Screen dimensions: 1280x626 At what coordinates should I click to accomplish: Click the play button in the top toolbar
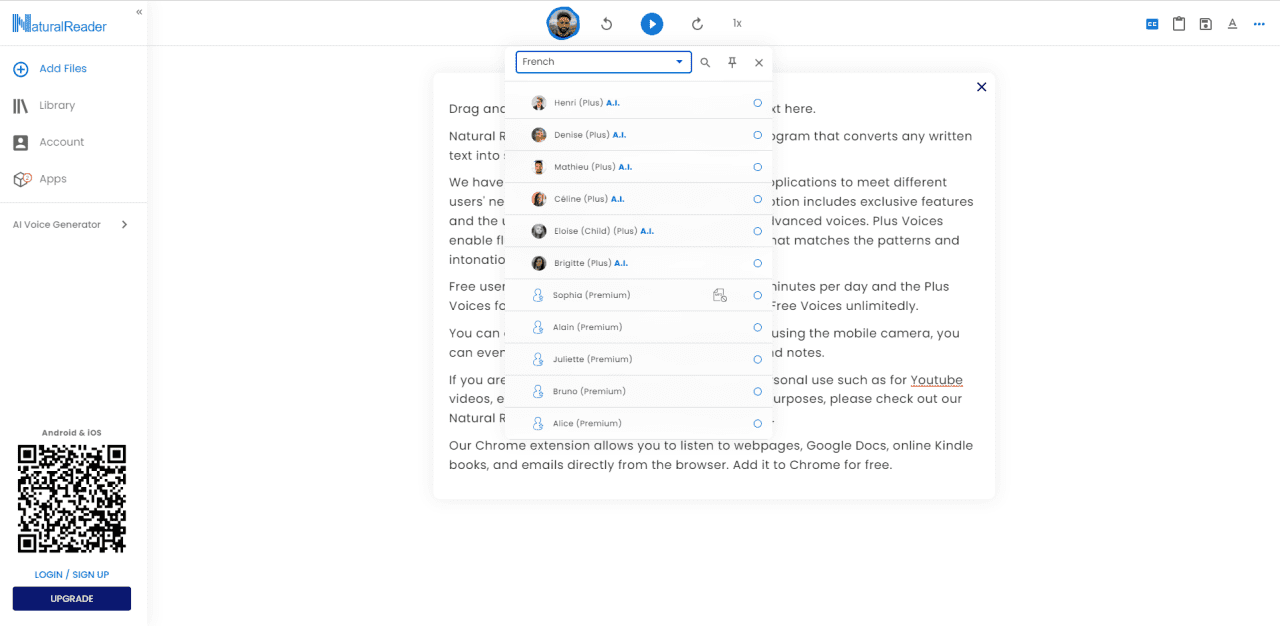click(652, 23)
